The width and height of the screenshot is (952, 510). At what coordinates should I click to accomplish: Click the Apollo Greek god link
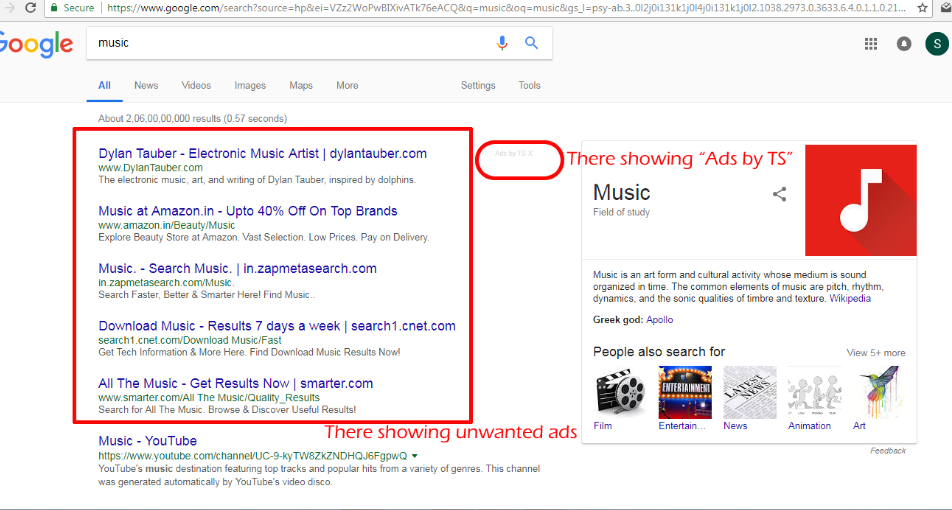[x=659, y=320]
